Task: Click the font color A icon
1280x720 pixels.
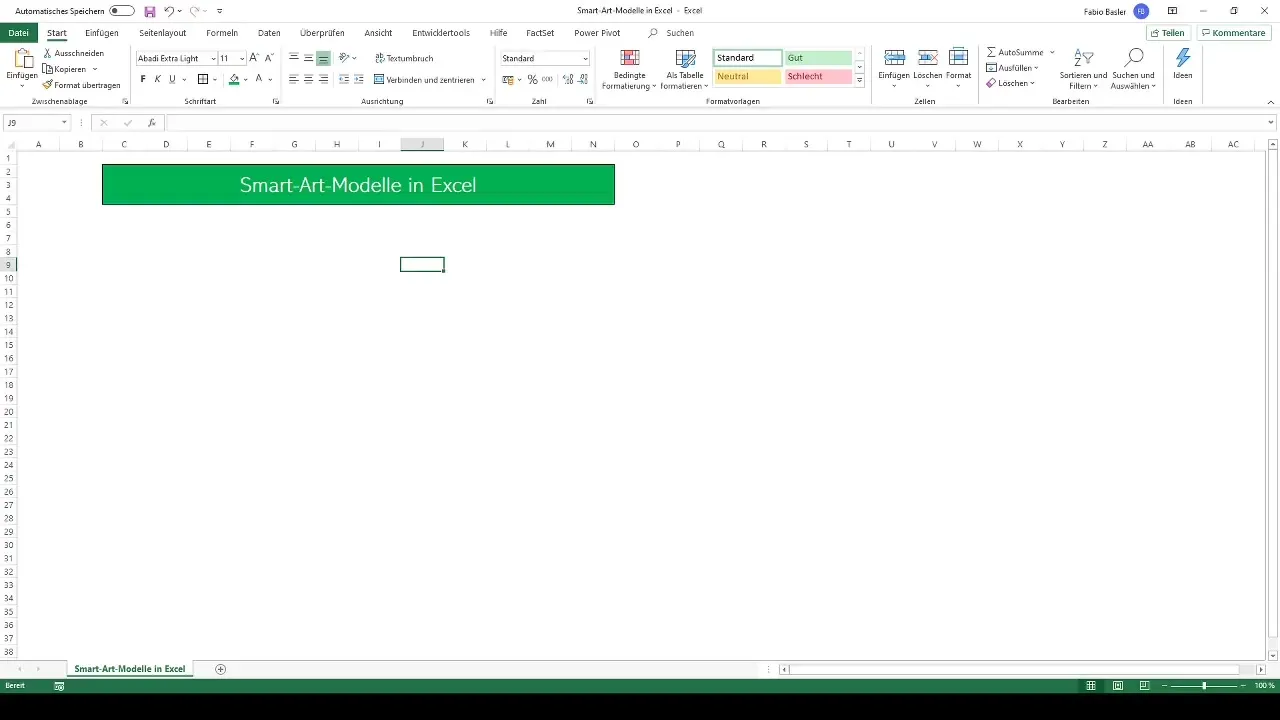Action: [x=258, y=79]
